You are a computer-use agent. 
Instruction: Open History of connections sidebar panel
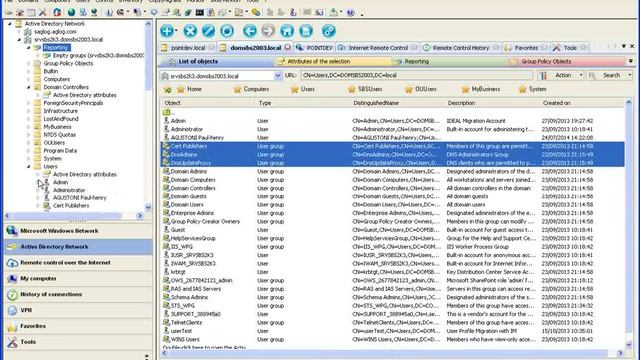coord(78,294)
